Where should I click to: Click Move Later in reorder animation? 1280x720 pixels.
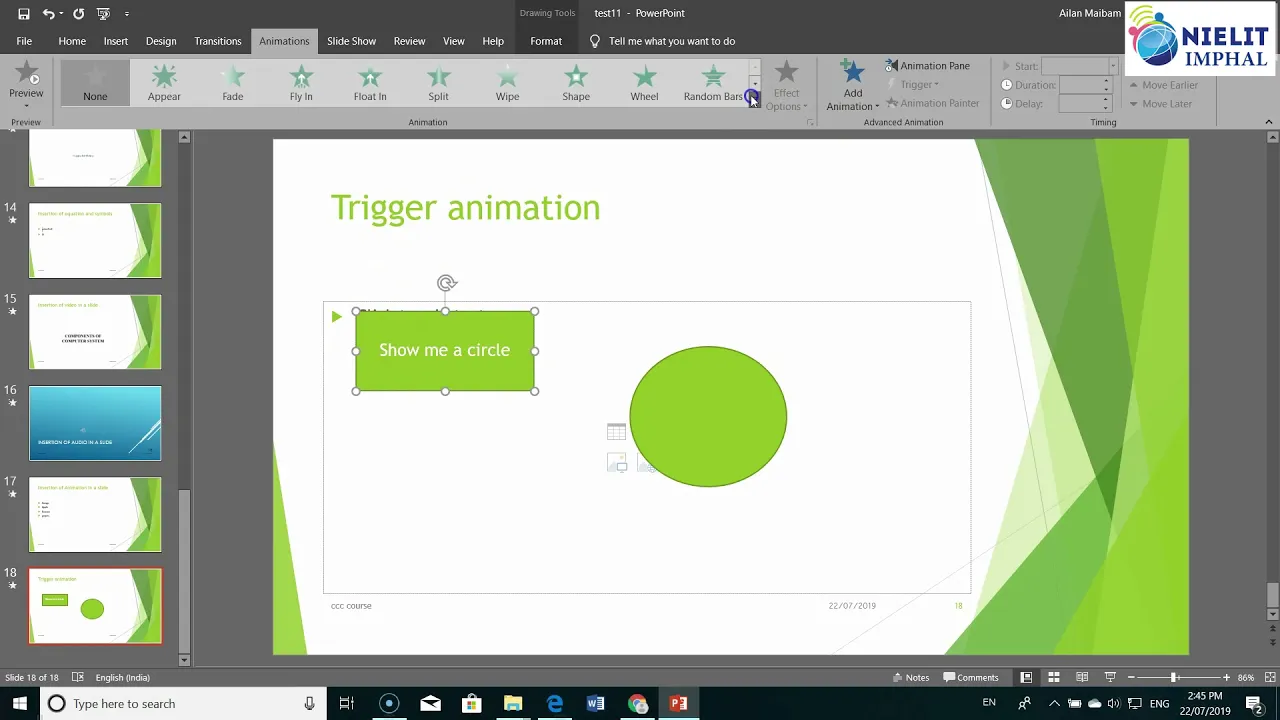point(1160,104)
